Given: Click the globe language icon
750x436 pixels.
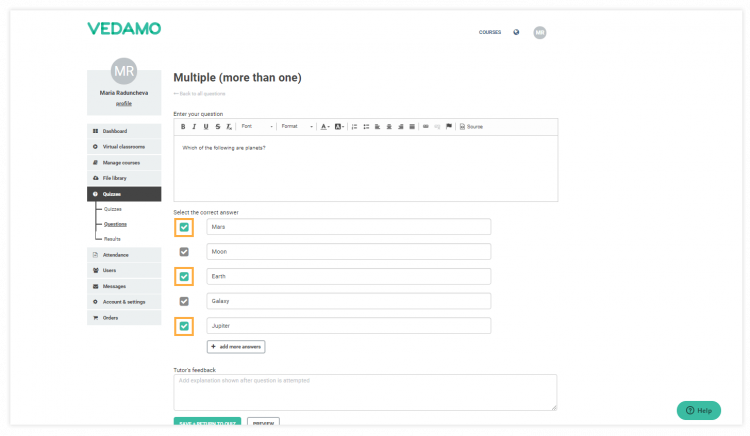Looking at the screenshot, I should coord(516,33).
